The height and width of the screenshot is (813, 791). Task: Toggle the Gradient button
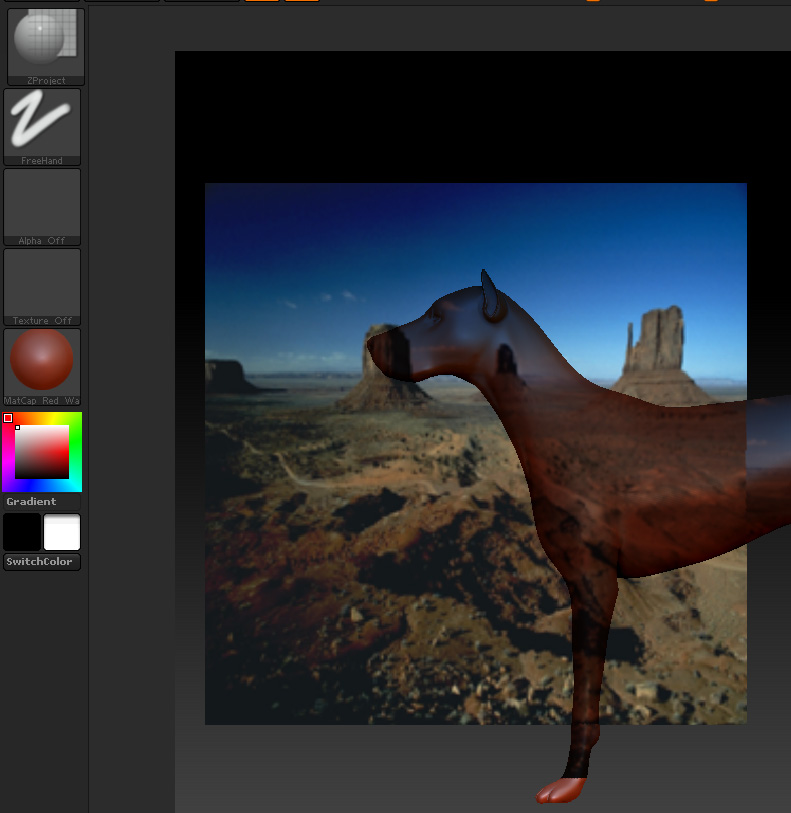[42, 501]
